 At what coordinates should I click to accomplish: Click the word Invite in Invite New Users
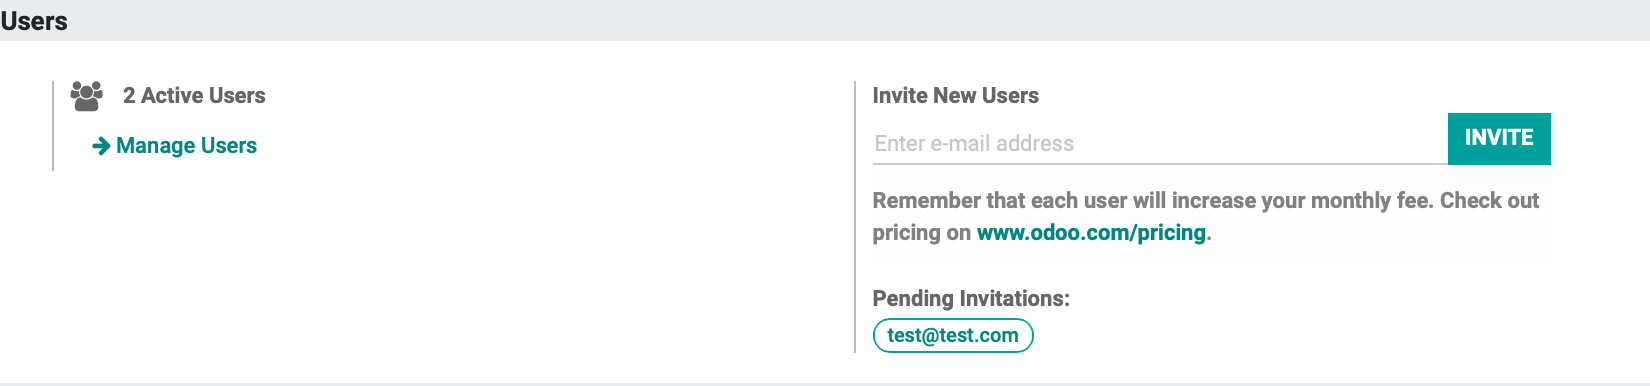pyautogui.click(x=899, y=95)
